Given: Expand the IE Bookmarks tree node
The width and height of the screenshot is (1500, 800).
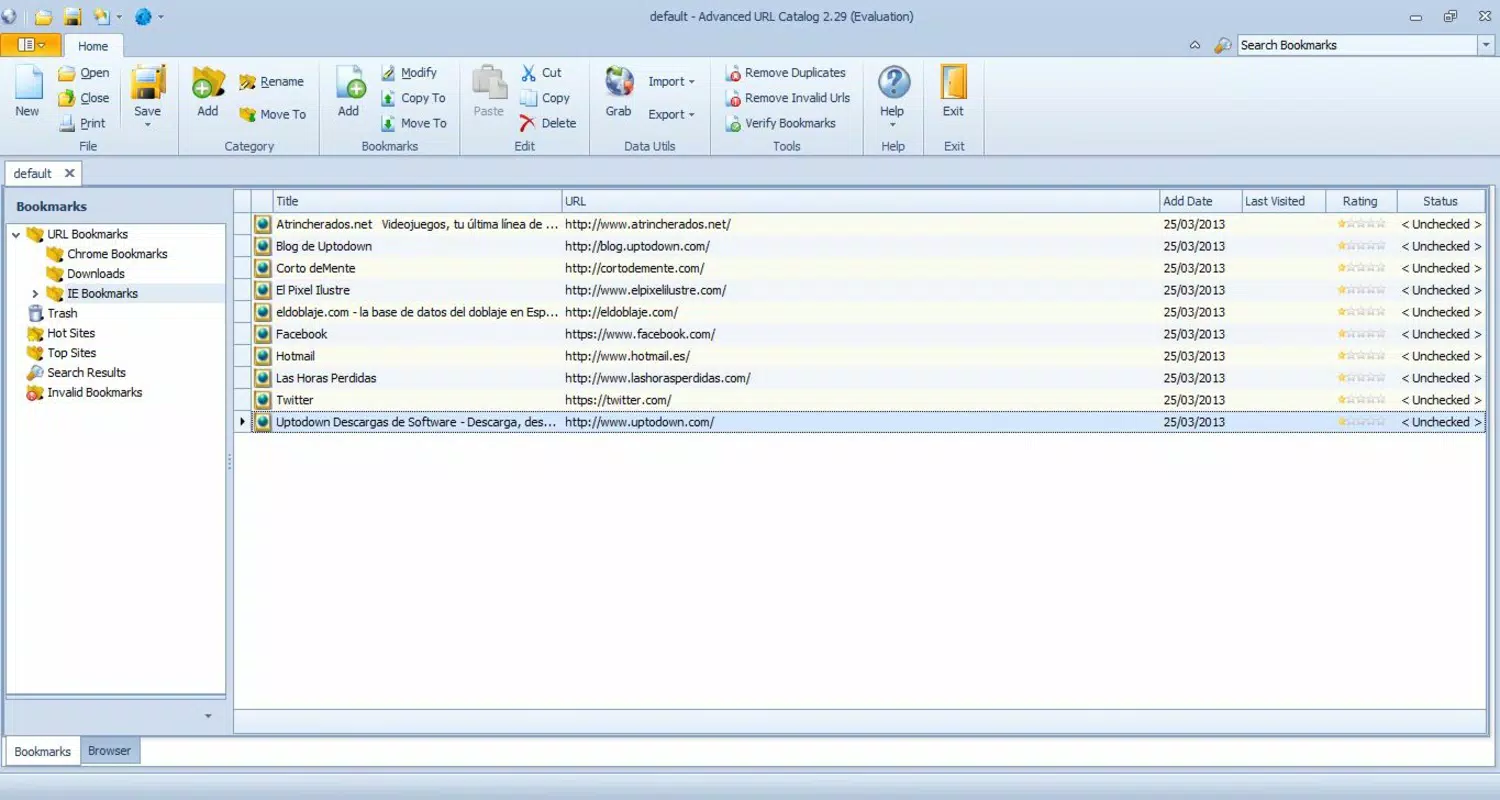Looking at the screenshot, I should tap(35, 294).
